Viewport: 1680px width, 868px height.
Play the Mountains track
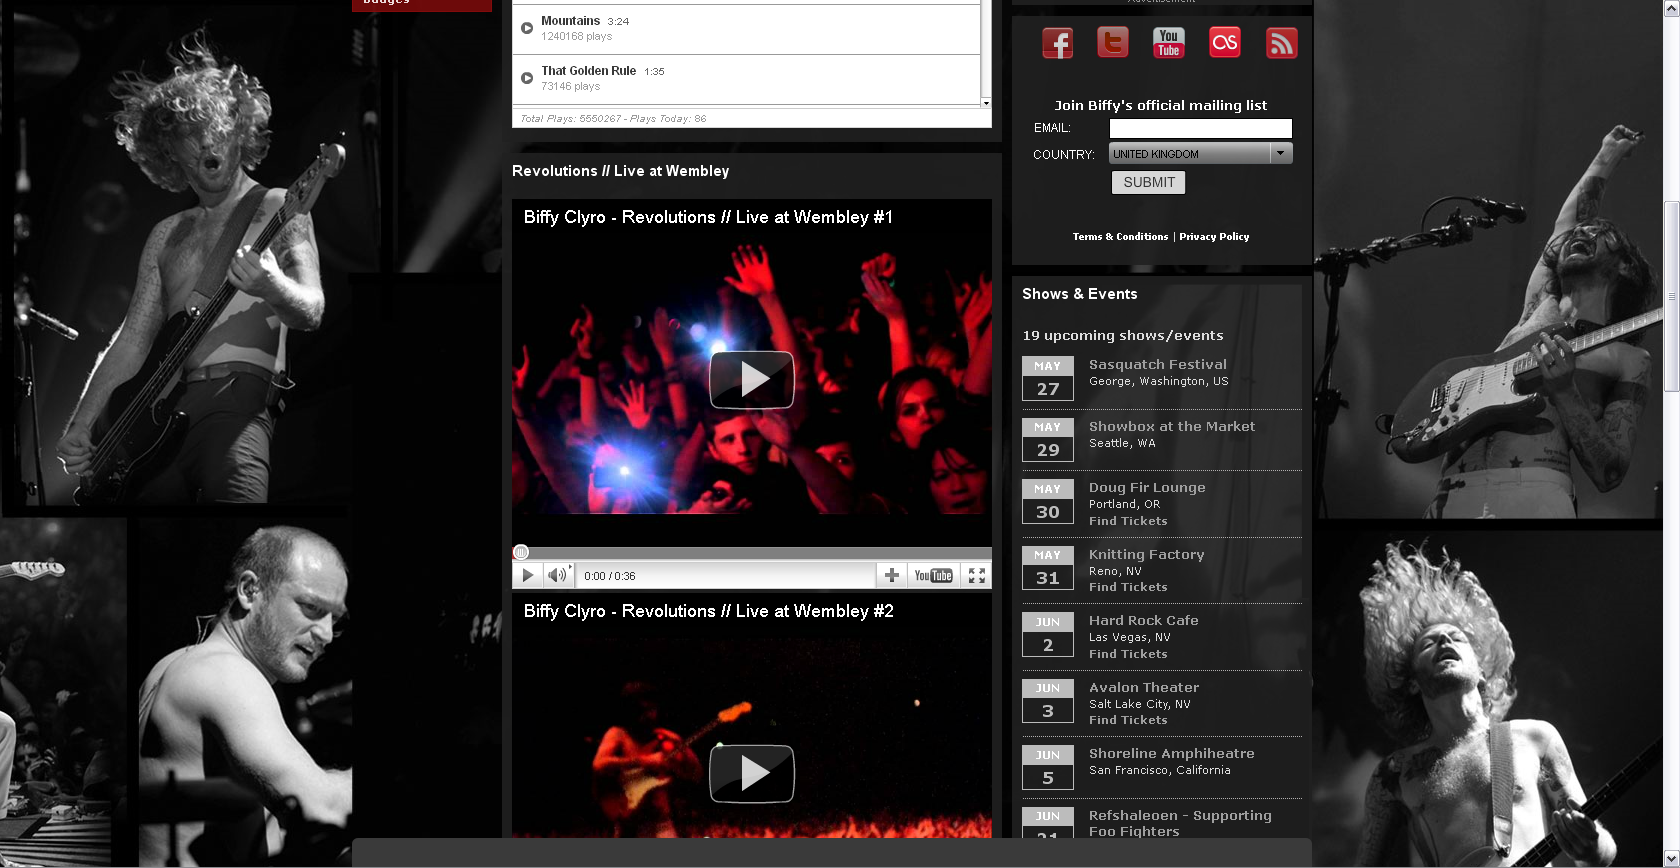click(527, 28)
